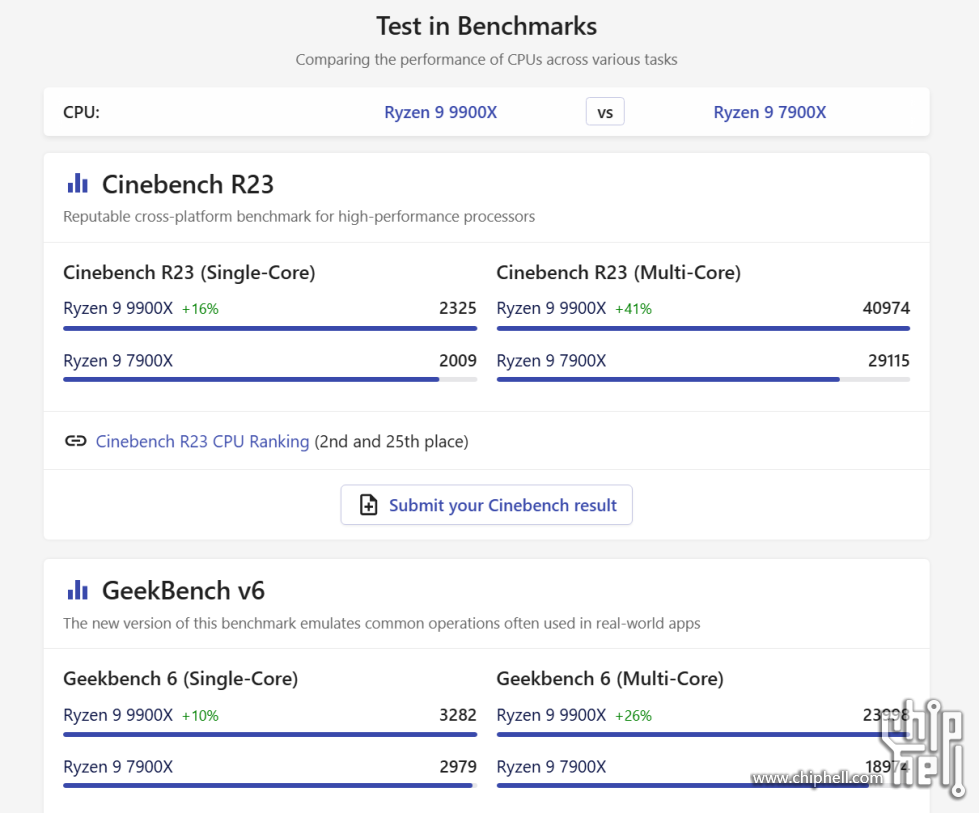
Task: Click the 2325 single-core score bar
Action: (270, 328)
